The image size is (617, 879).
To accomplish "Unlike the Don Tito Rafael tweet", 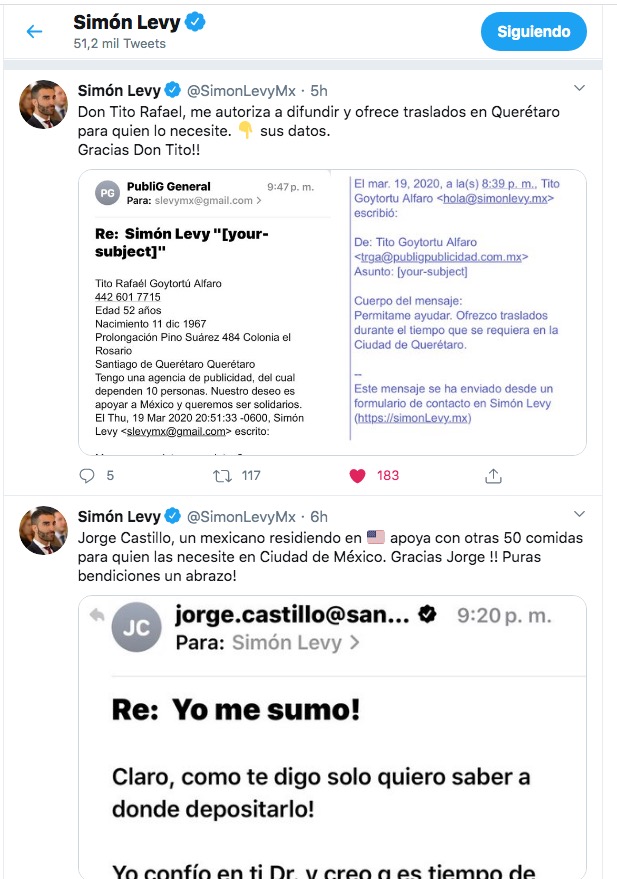I will coord(358,476).
